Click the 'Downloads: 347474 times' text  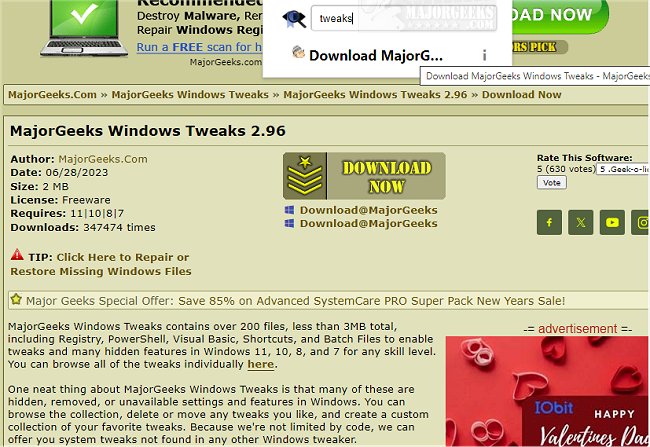click(83, 227)
